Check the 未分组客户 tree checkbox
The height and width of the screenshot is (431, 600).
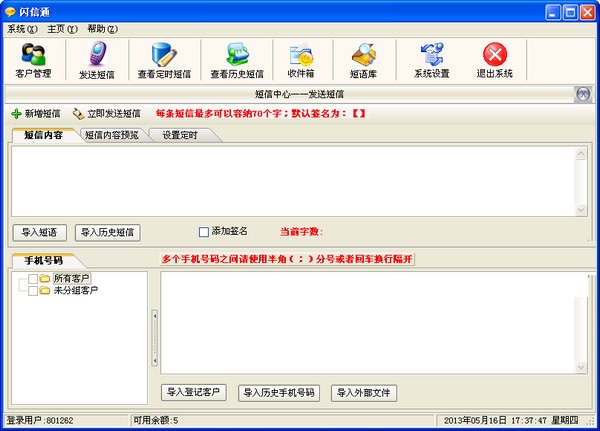point(33,291)
